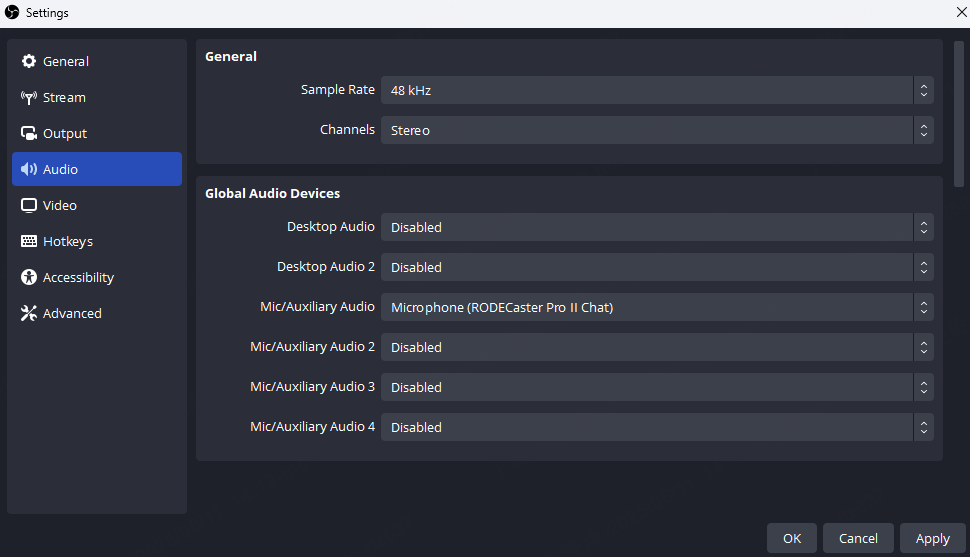This screenshot has width=970, height=557.
Task: Open the Hotkeys settings section
Action: coord(67,242)
